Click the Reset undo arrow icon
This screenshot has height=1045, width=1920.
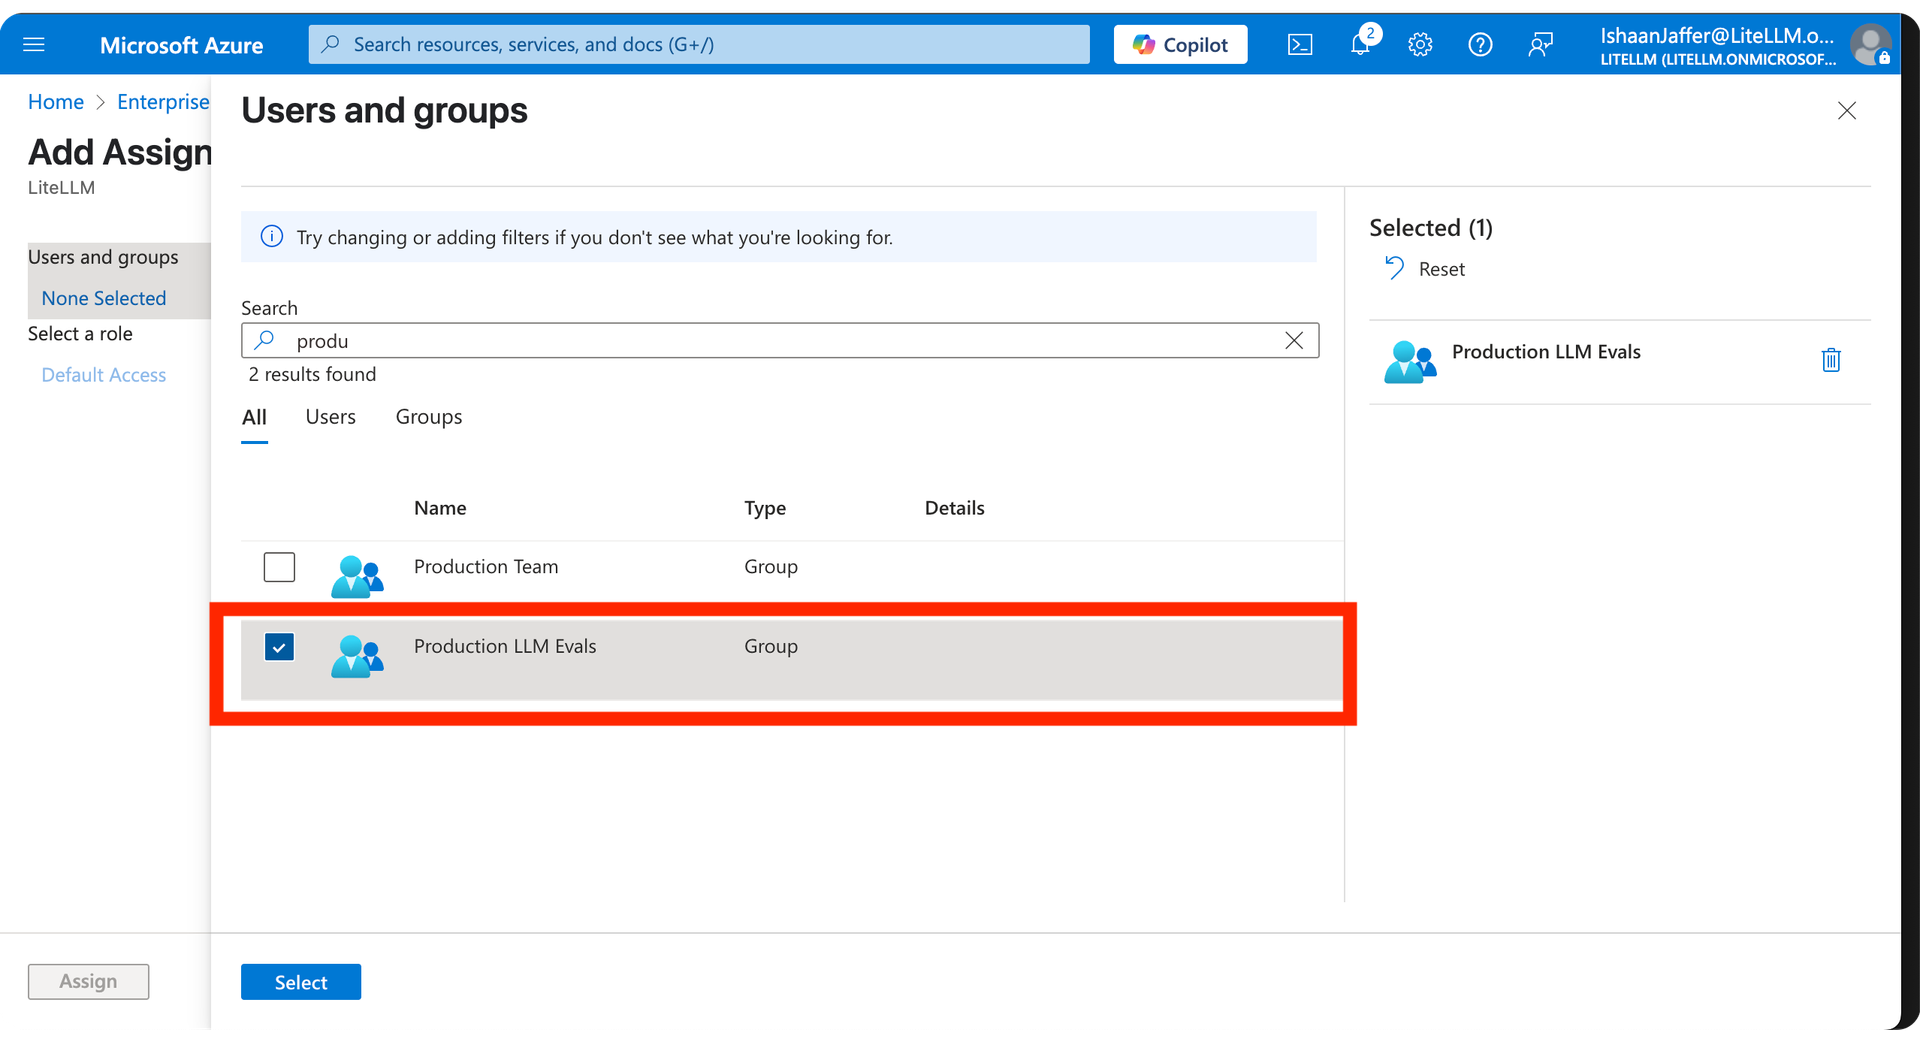(1394, 268)
